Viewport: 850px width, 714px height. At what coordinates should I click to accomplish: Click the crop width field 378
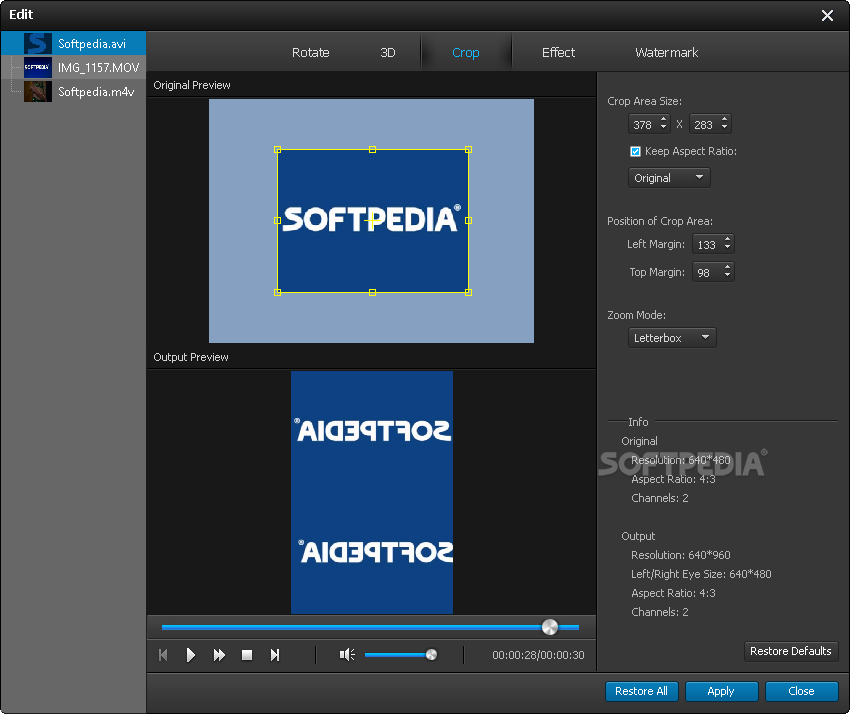tap(643, 125)
